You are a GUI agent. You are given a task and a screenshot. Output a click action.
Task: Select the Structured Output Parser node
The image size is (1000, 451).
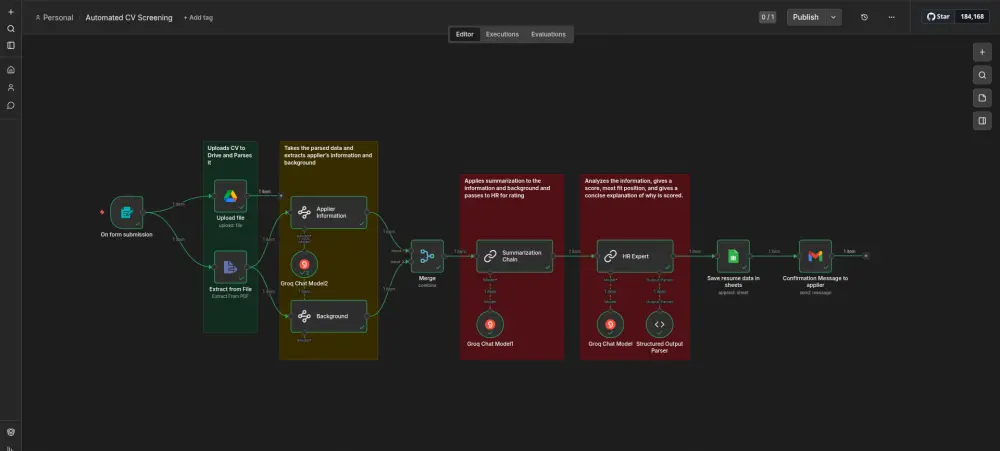pos(659,325)
